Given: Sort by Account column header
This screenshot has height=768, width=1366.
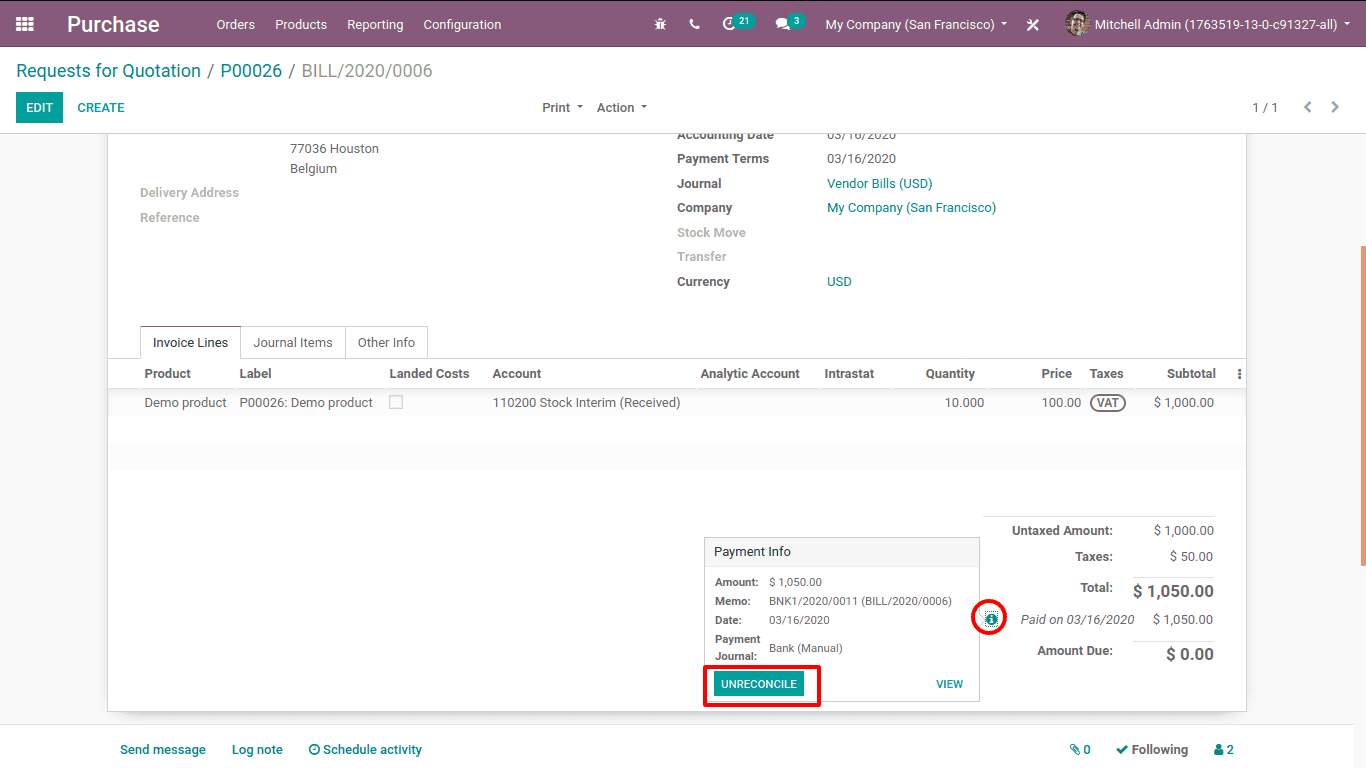Looking at the screenshot, I should pos(517,374).
